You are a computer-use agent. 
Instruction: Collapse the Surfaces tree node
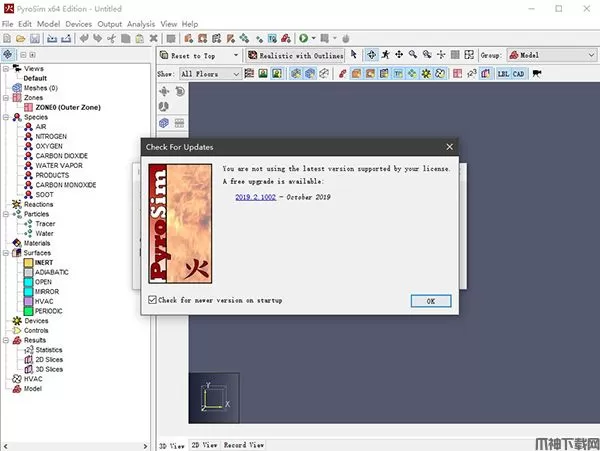point(6,253)
